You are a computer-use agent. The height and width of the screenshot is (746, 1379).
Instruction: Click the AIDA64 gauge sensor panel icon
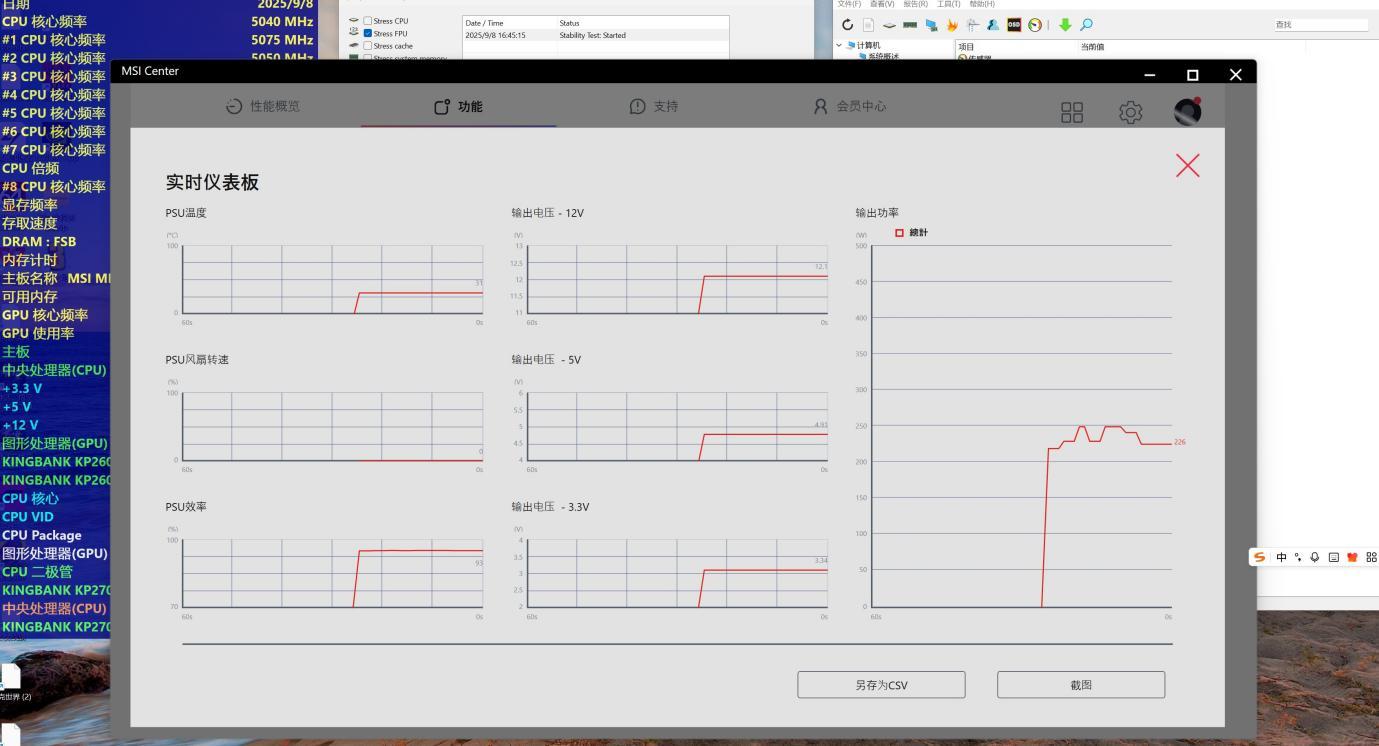click(x=1035, y=25)
